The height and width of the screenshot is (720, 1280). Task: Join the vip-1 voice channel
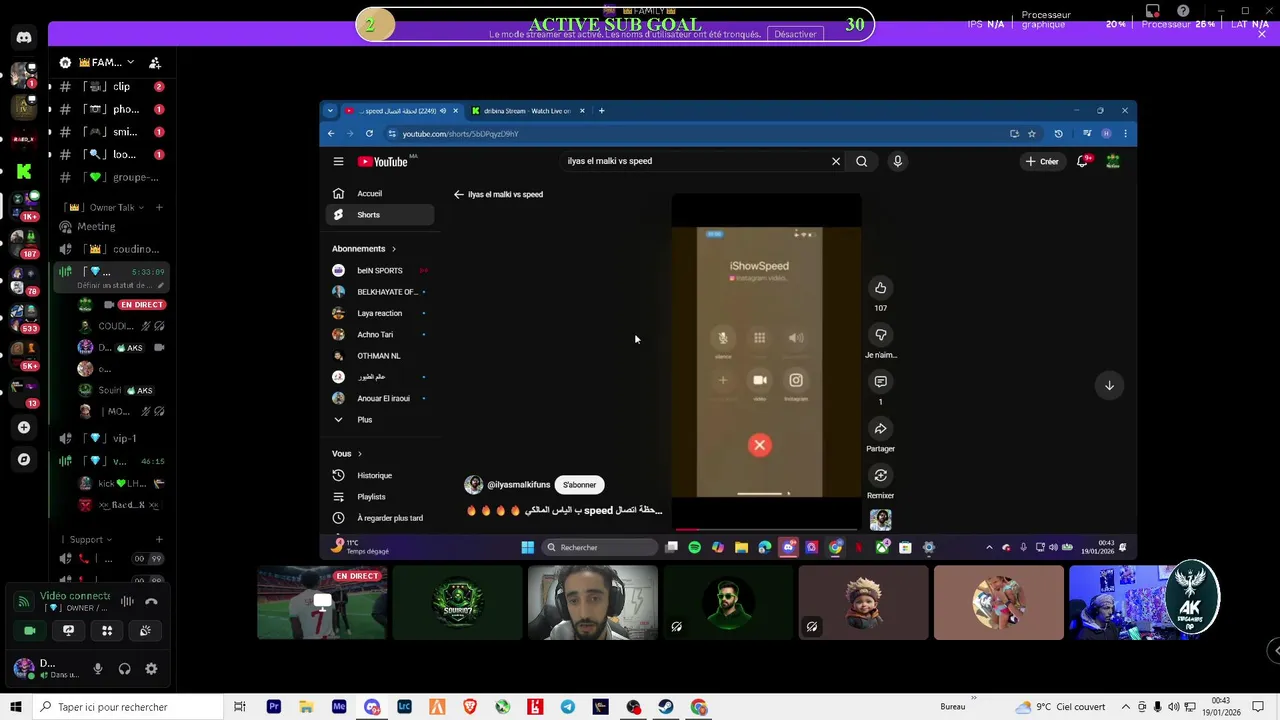110,438
